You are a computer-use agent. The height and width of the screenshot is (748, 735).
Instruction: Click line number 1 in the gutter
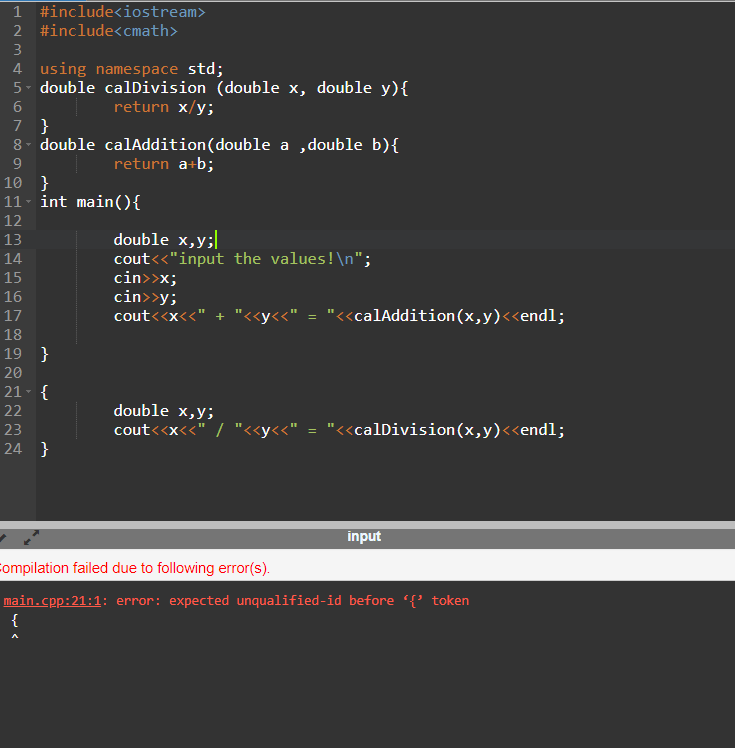click(17, 12)
